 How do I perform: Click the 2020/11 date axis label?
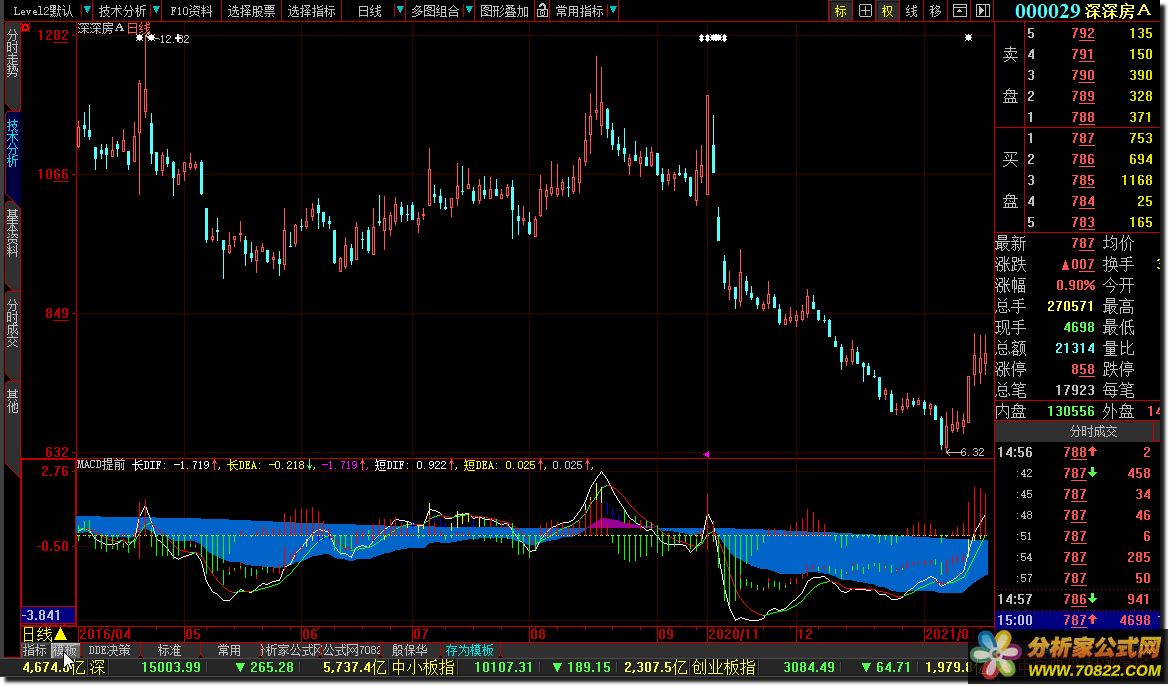click(733, 634)
